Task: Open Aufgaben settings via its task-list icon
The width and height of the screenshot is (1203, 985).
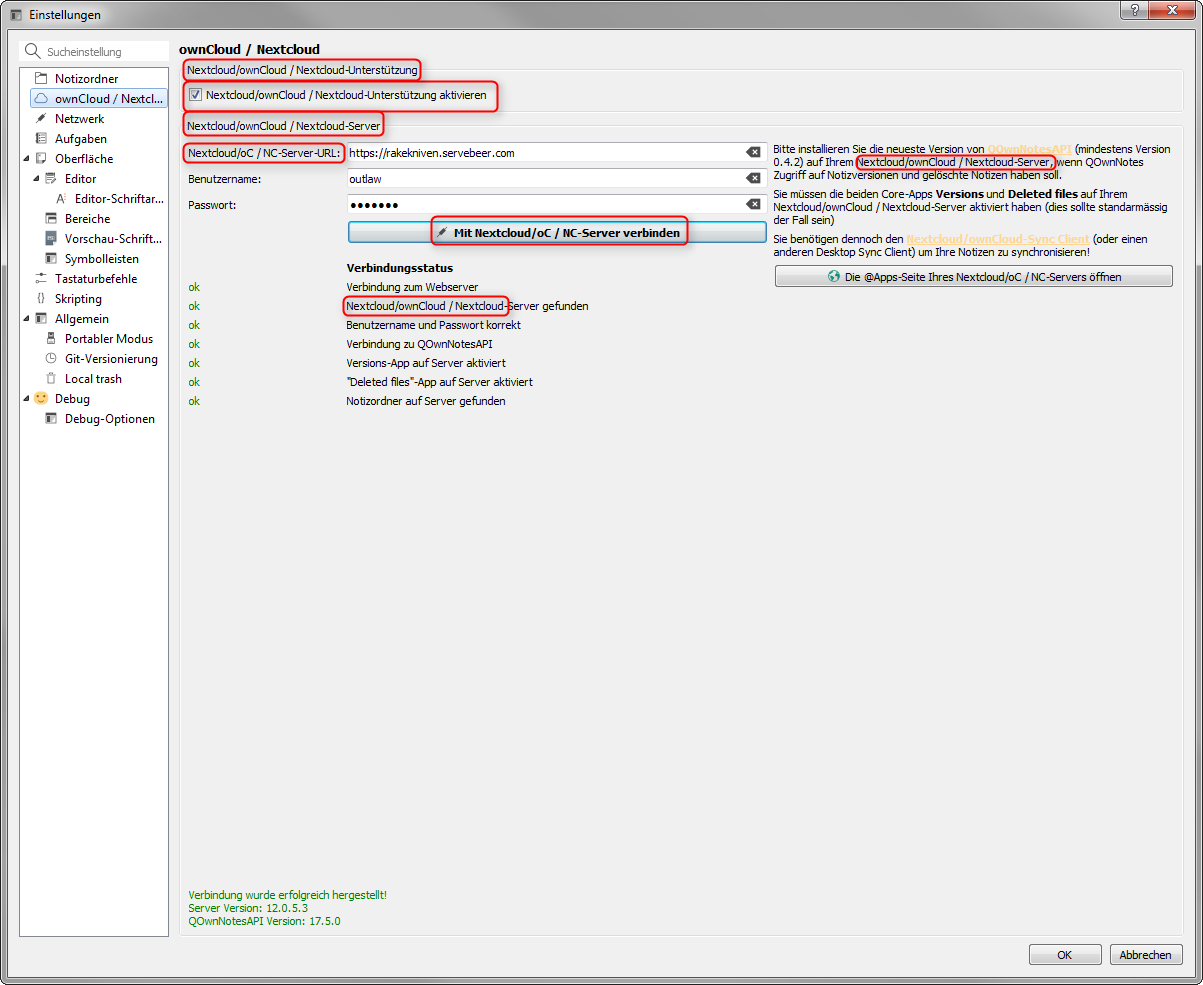Action: [41, 138]
